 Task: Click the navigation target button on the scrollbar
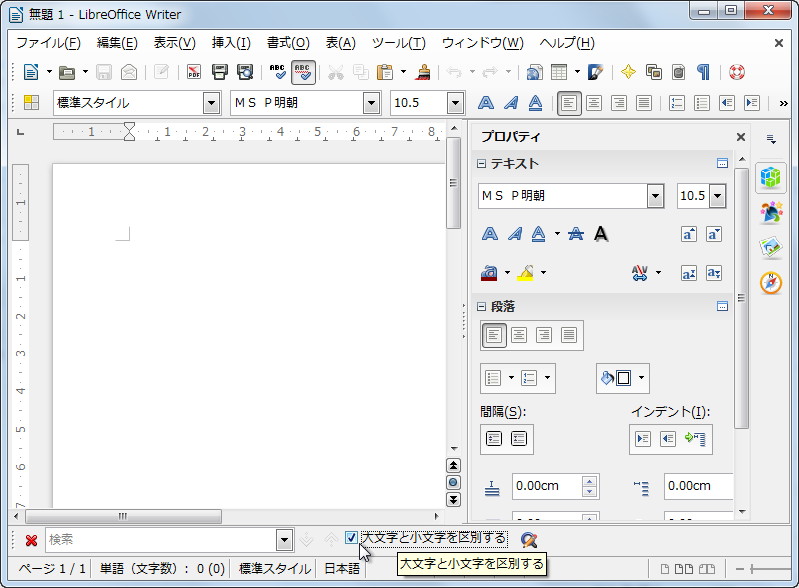pyautogui.click(x=454, y=483)
